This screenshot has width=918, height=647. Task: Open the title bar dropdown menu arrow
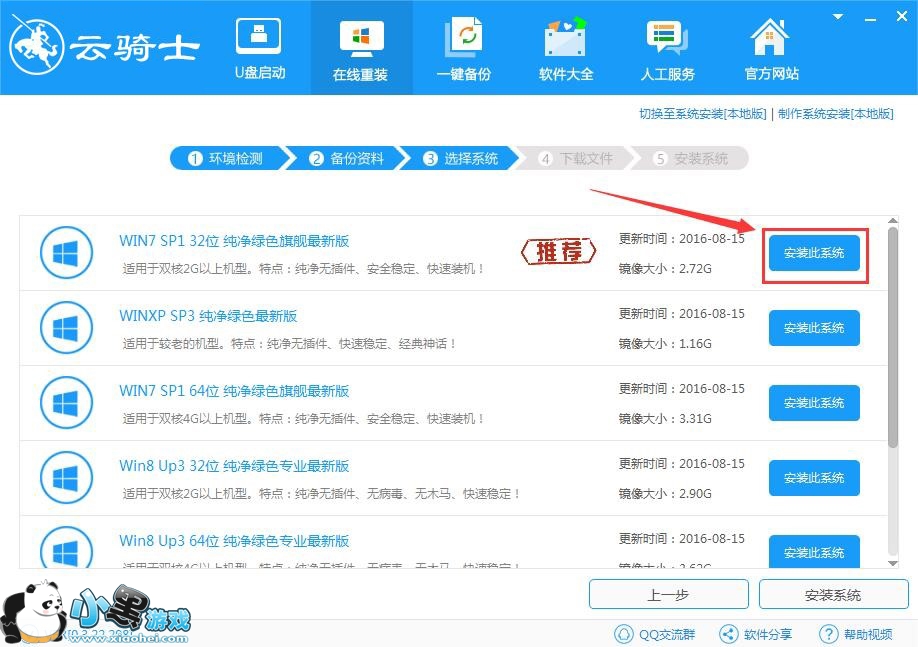click(838, 16)
